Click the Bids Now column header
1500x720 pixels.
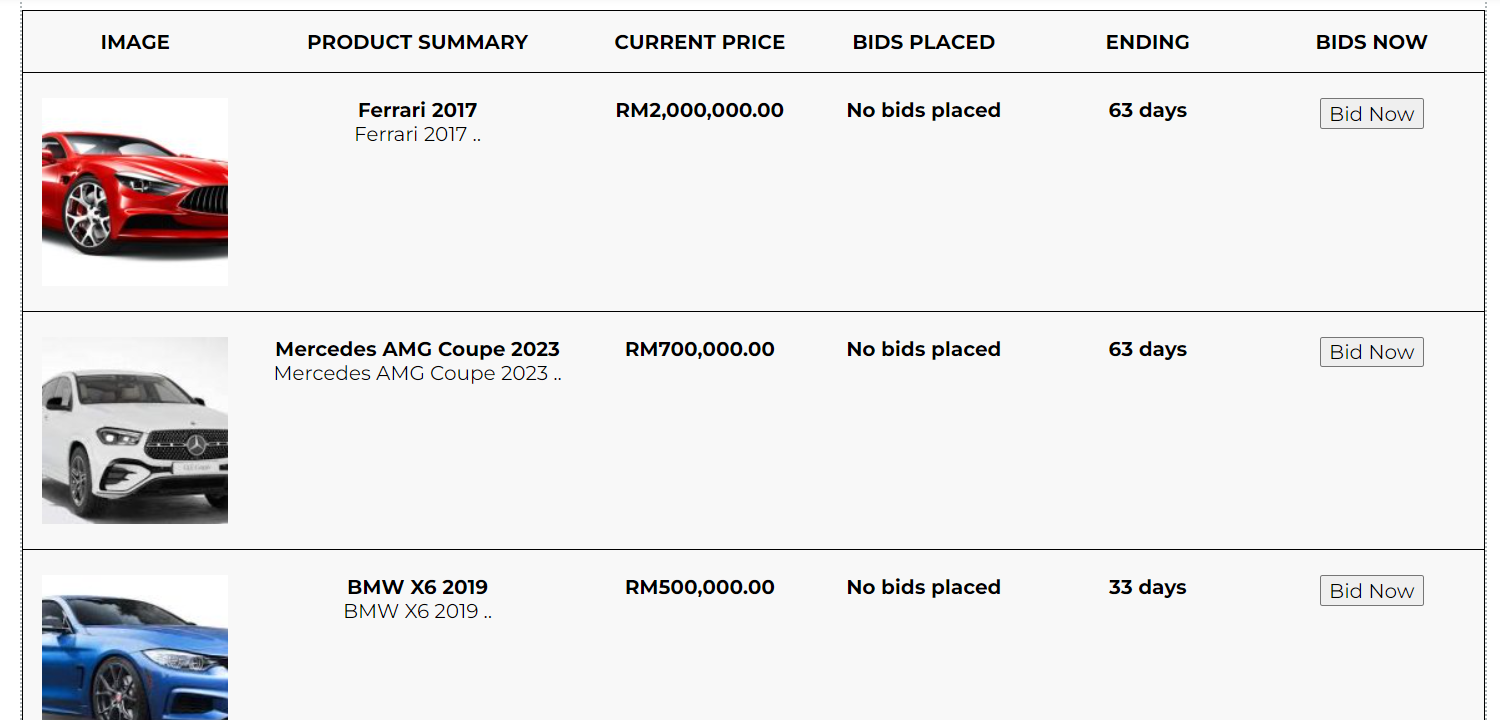(1371, 42)
